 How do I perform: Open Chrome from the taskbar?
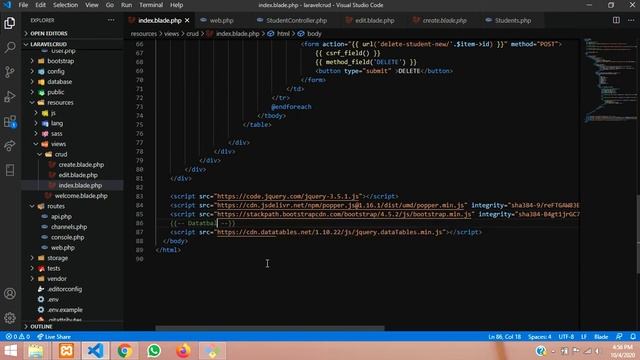pos(125,351)
